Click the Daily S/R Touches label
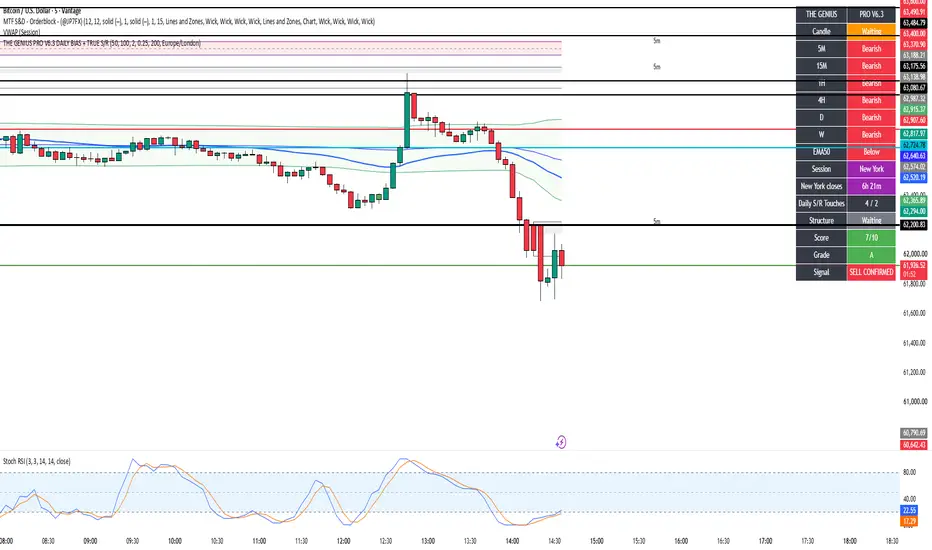 (x=821, y=203)
